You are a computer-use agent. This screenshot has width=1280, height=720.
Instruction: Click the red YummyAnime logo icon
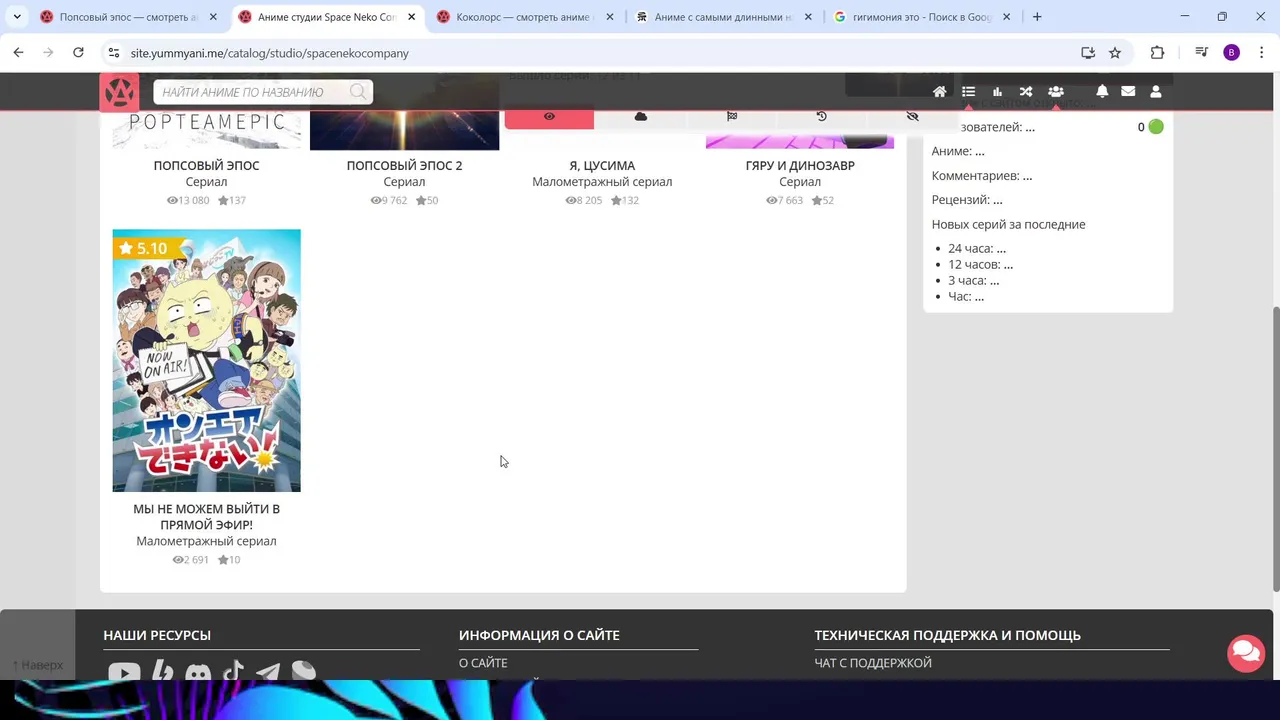pos(119,92)
